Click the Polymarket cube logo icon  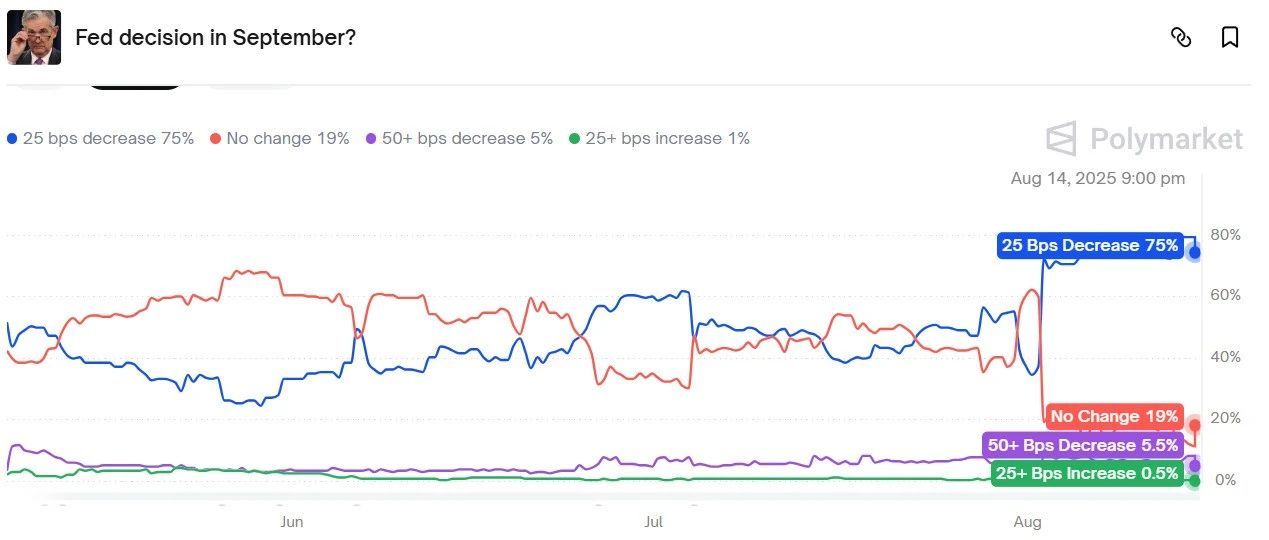pos(1061,139)
